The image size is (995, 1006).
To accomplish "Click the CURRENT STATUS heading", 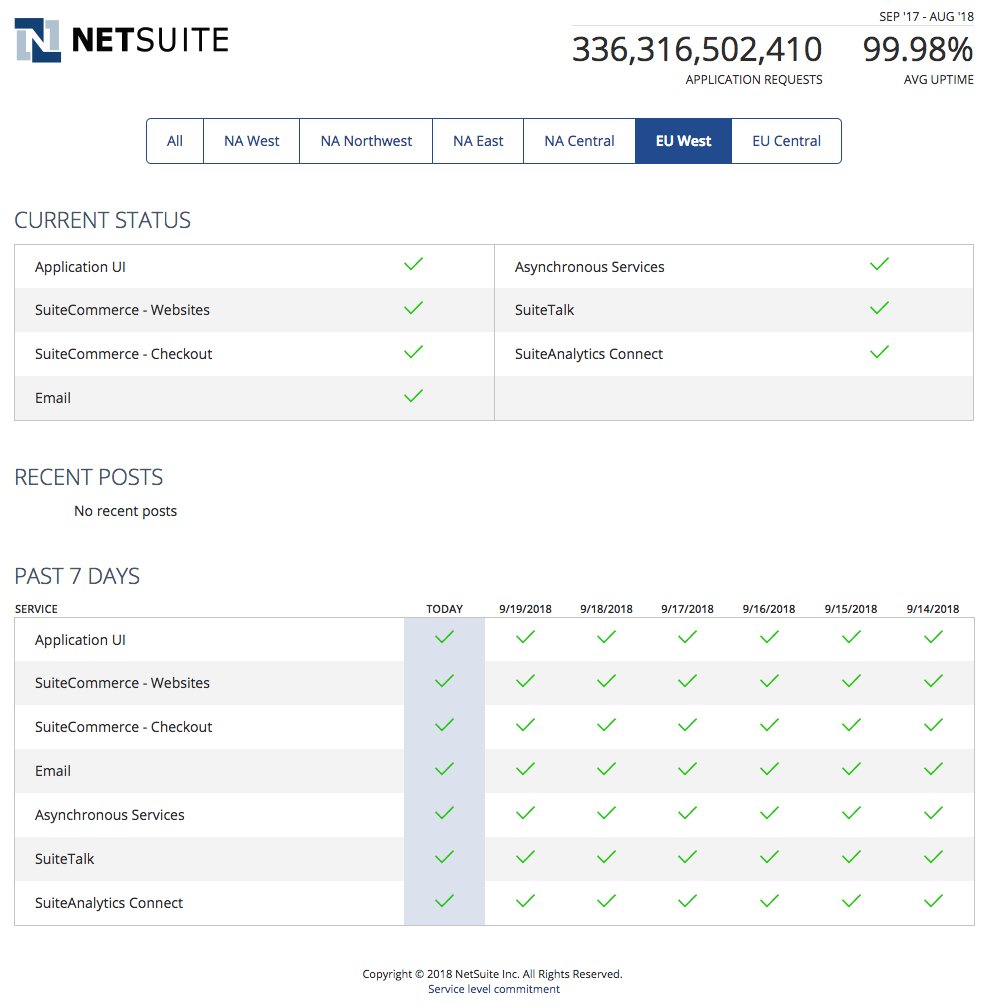I will tap(103, 220).
